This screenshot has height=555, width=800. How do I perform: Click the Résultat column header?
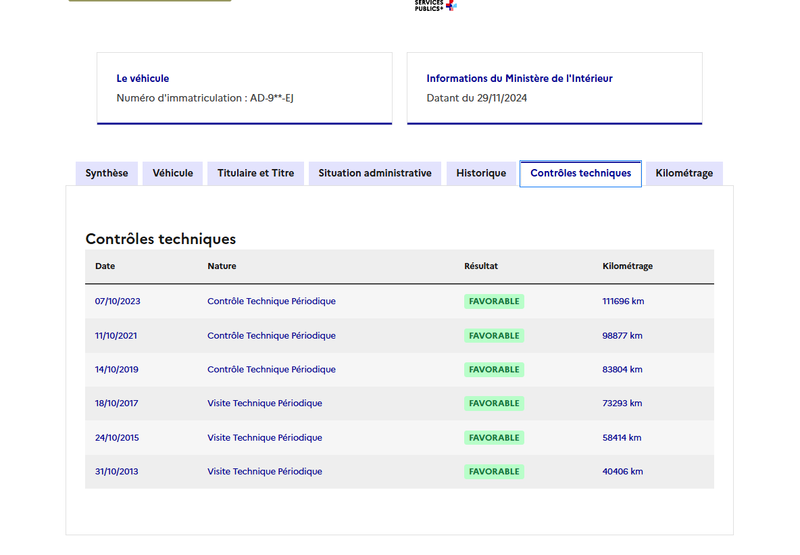coord(481,266)
